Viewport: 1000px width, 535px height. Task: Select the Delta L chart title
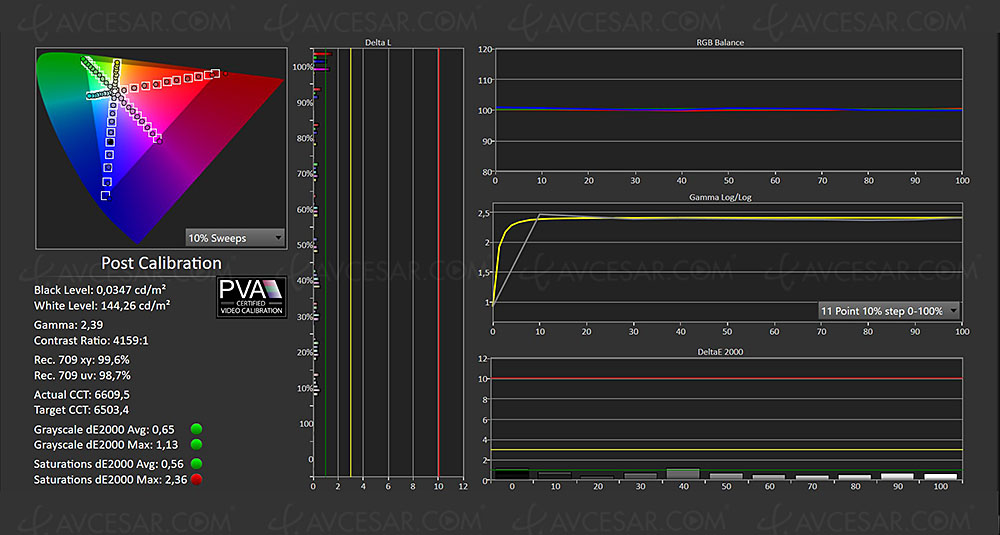(x=387, y=43)
